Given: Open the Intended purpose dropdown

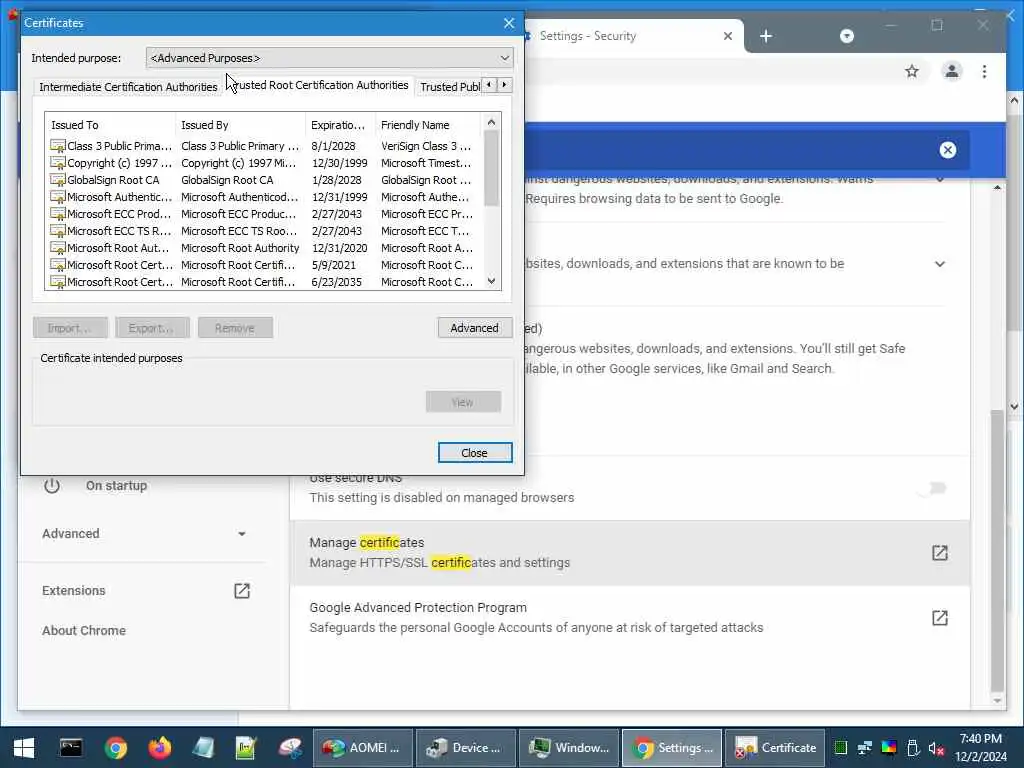Looking at the screenshot, I should pos(330,58).
